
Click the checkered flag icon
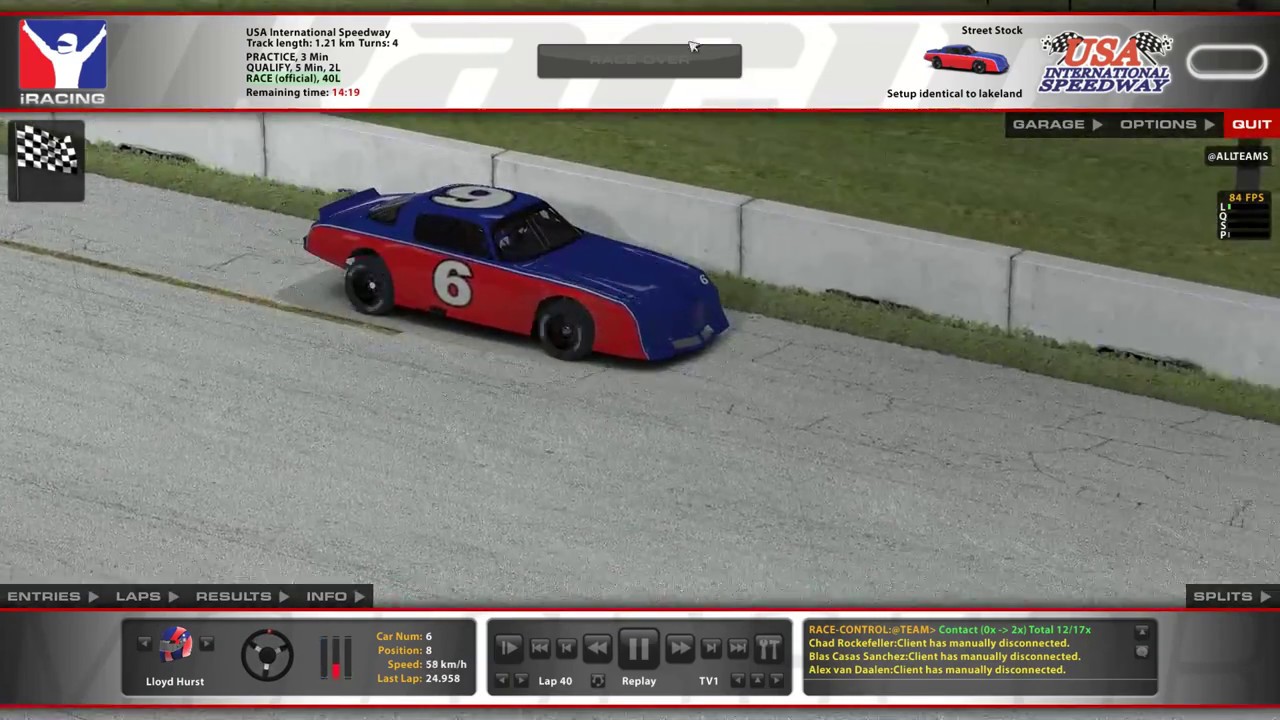point(46,160)
